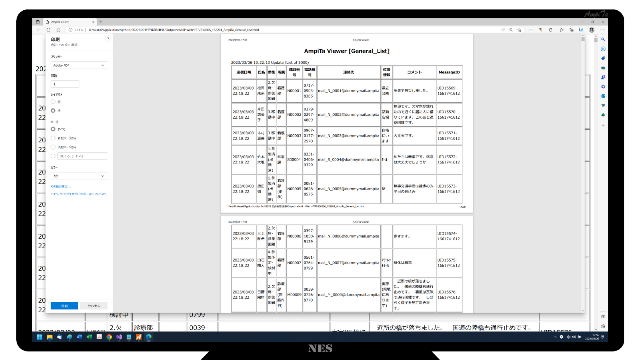The height and width of the screenshot is (360, 640).
Task: Select the landscape layout radio button
Action: click(x=53, y=111)
